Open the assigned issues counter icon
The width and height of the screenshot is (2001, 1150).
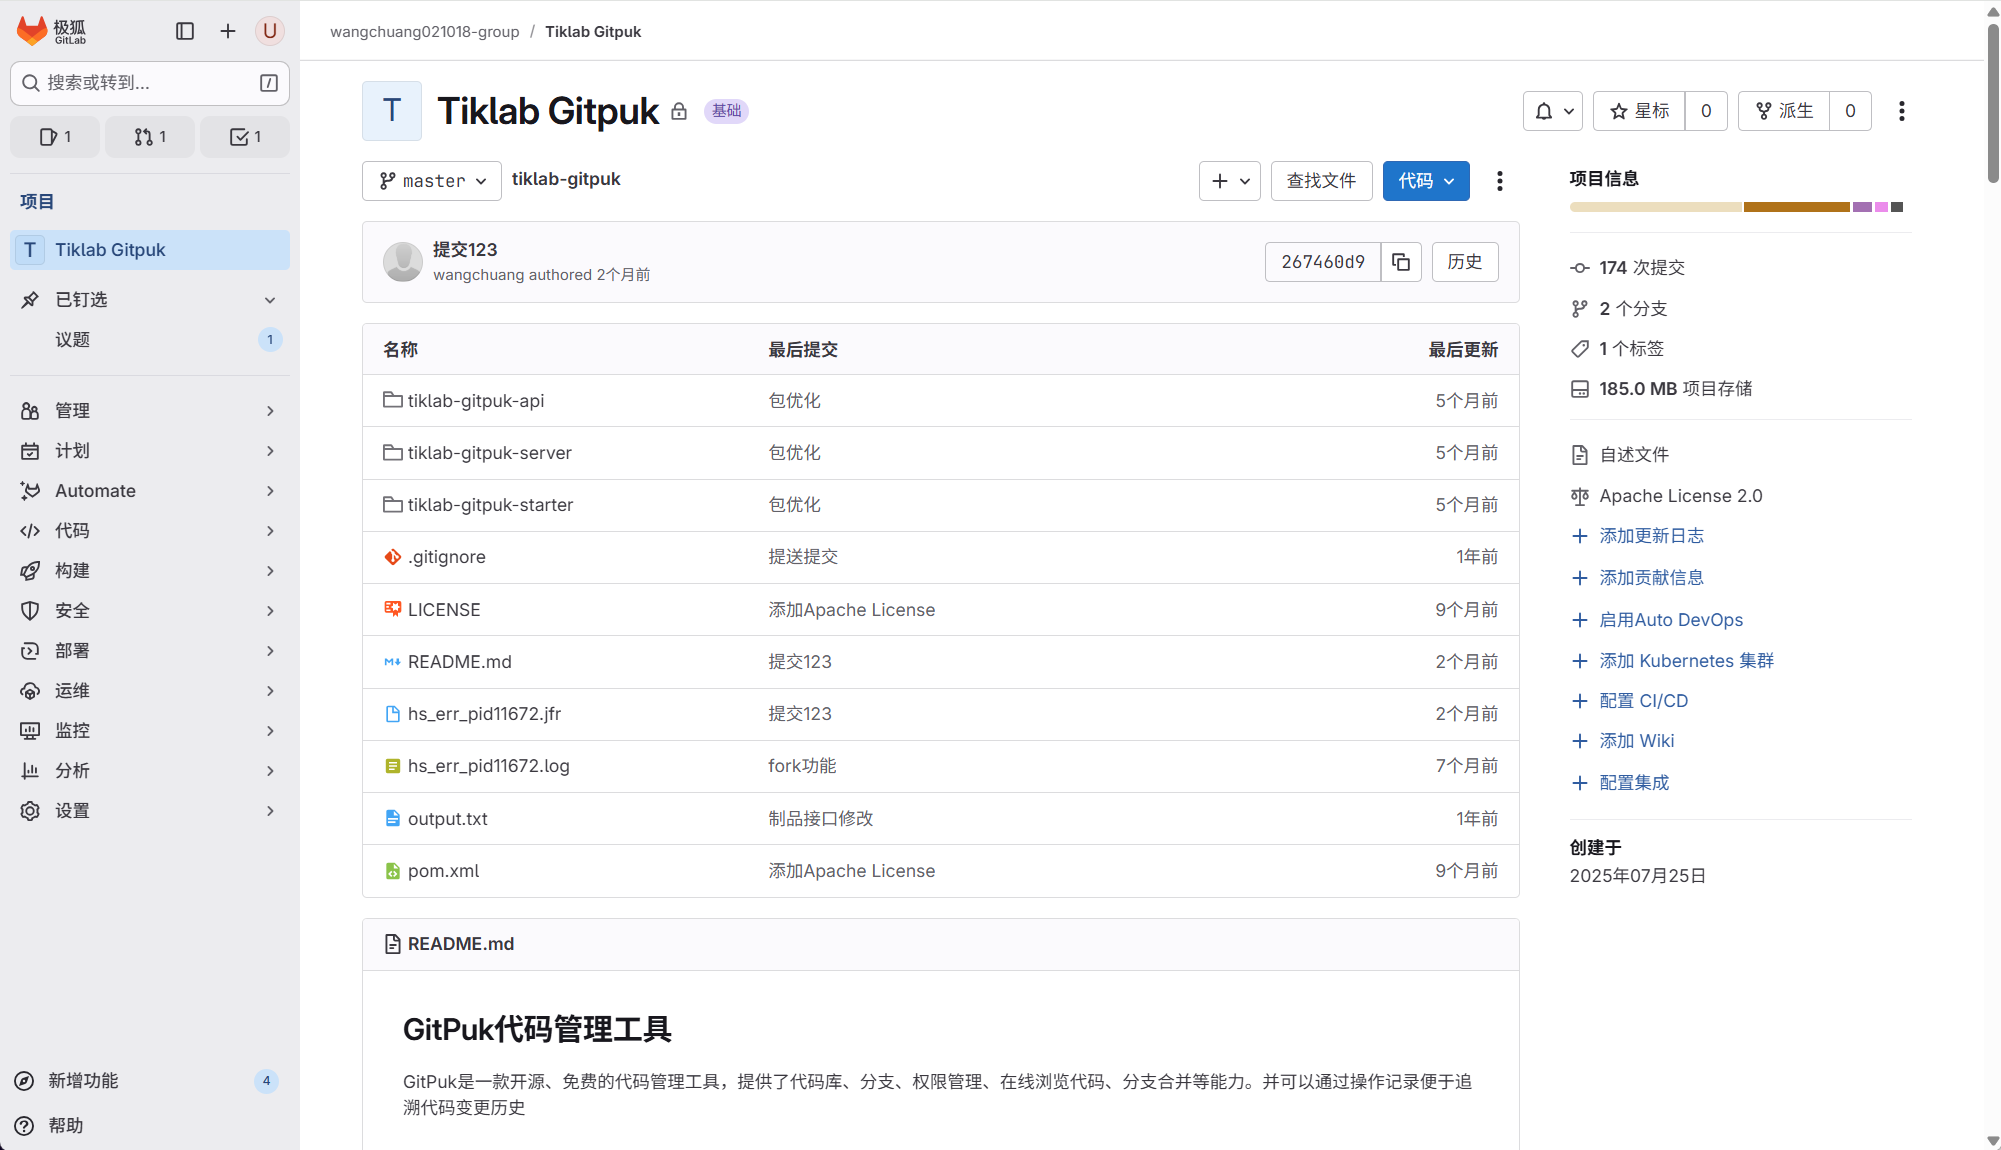click(x=55, y=137)
